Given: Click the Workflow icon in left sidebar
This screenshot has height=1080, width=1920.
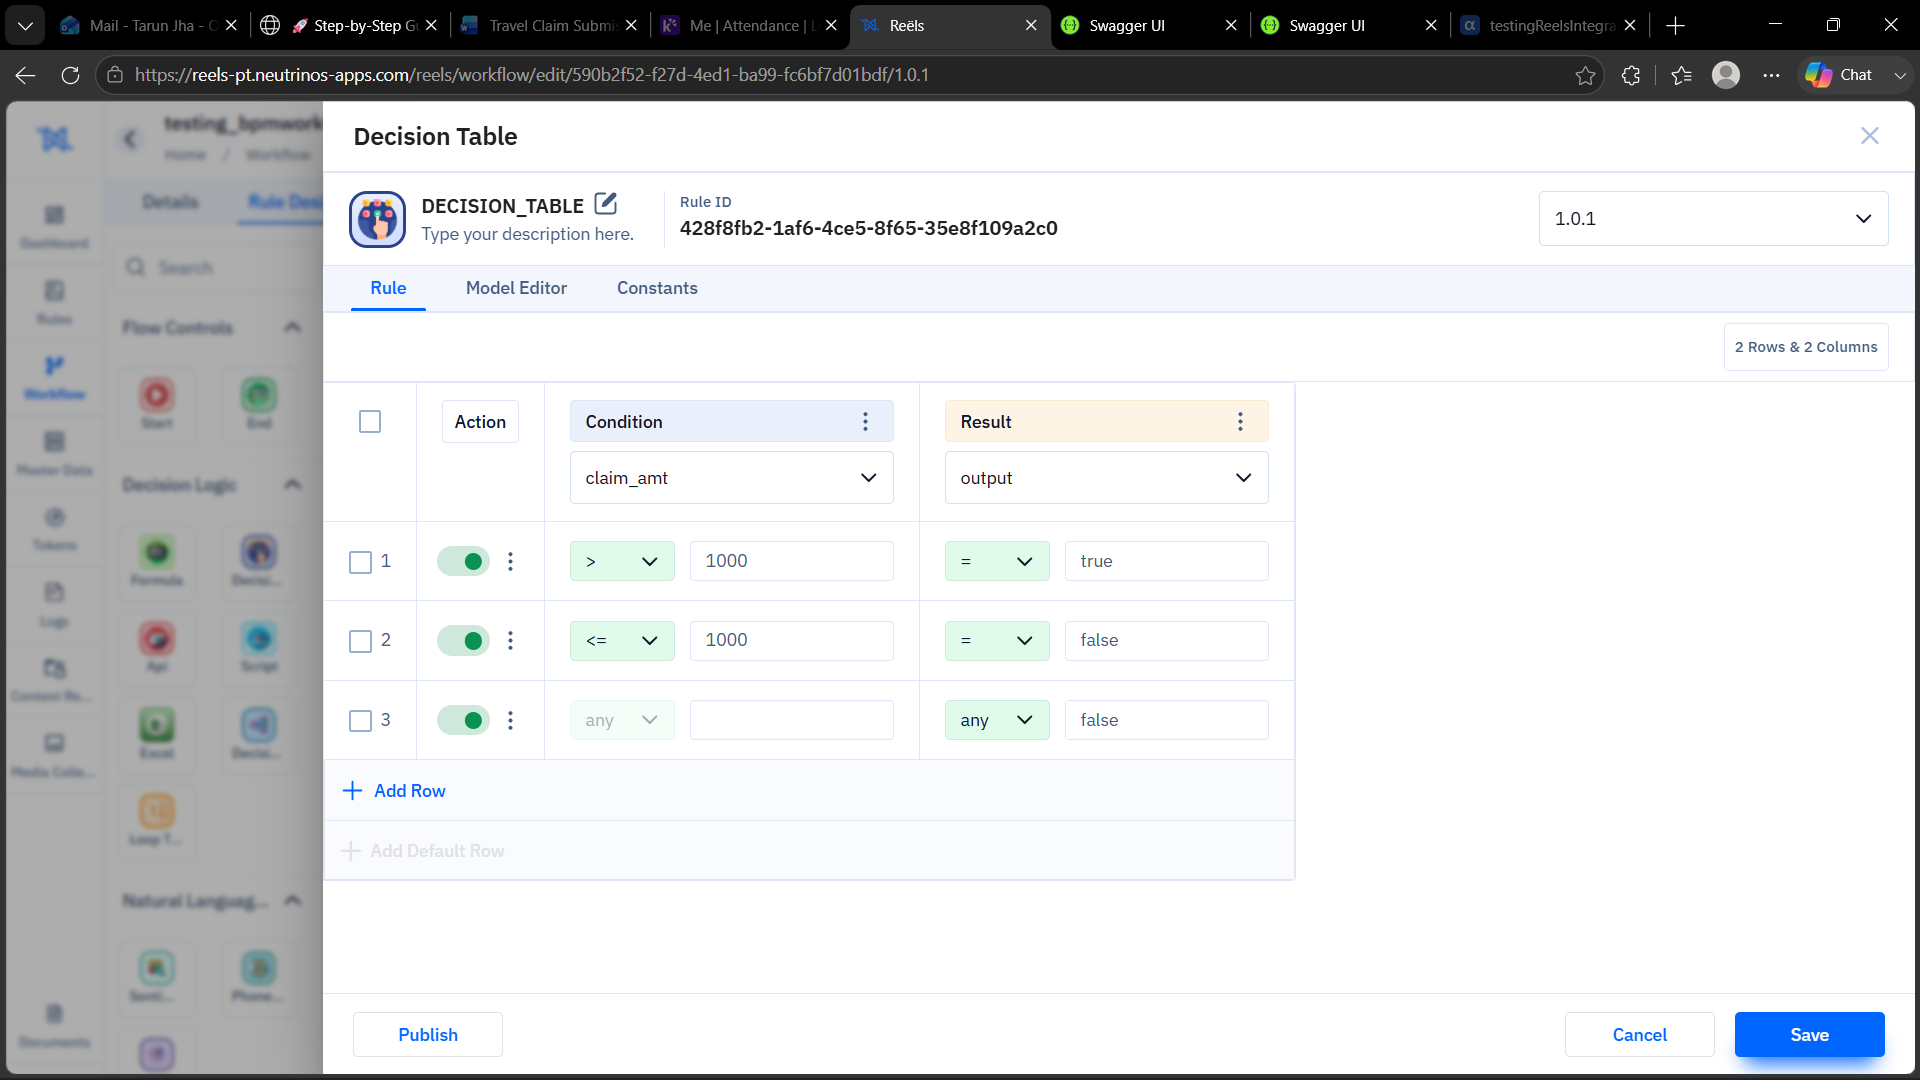Looking at the screenshot, I should (x=54, y=366).
